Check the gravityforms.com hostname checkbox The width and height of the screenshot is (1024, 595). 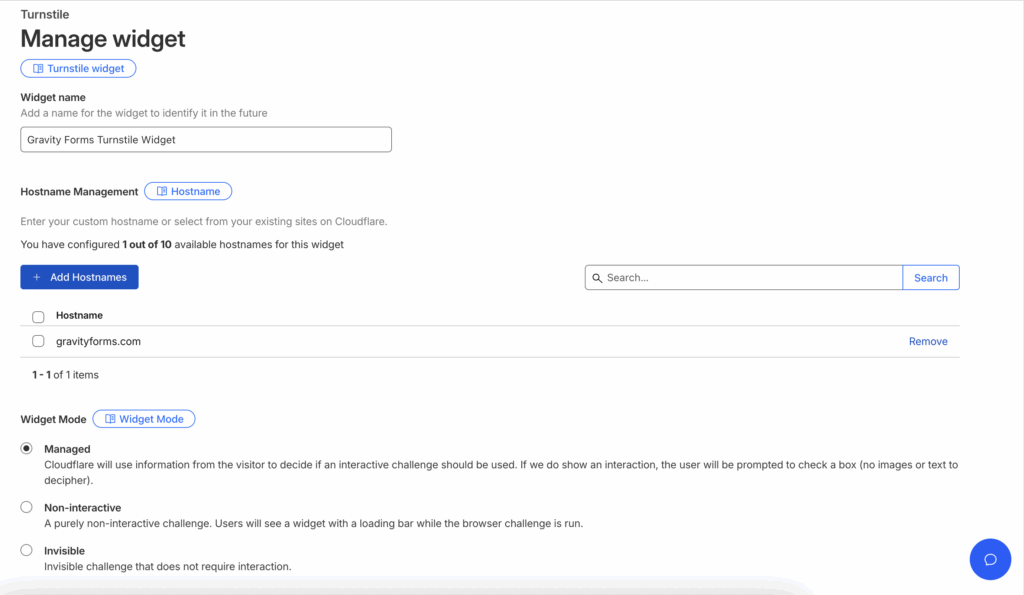pos(38,340)
